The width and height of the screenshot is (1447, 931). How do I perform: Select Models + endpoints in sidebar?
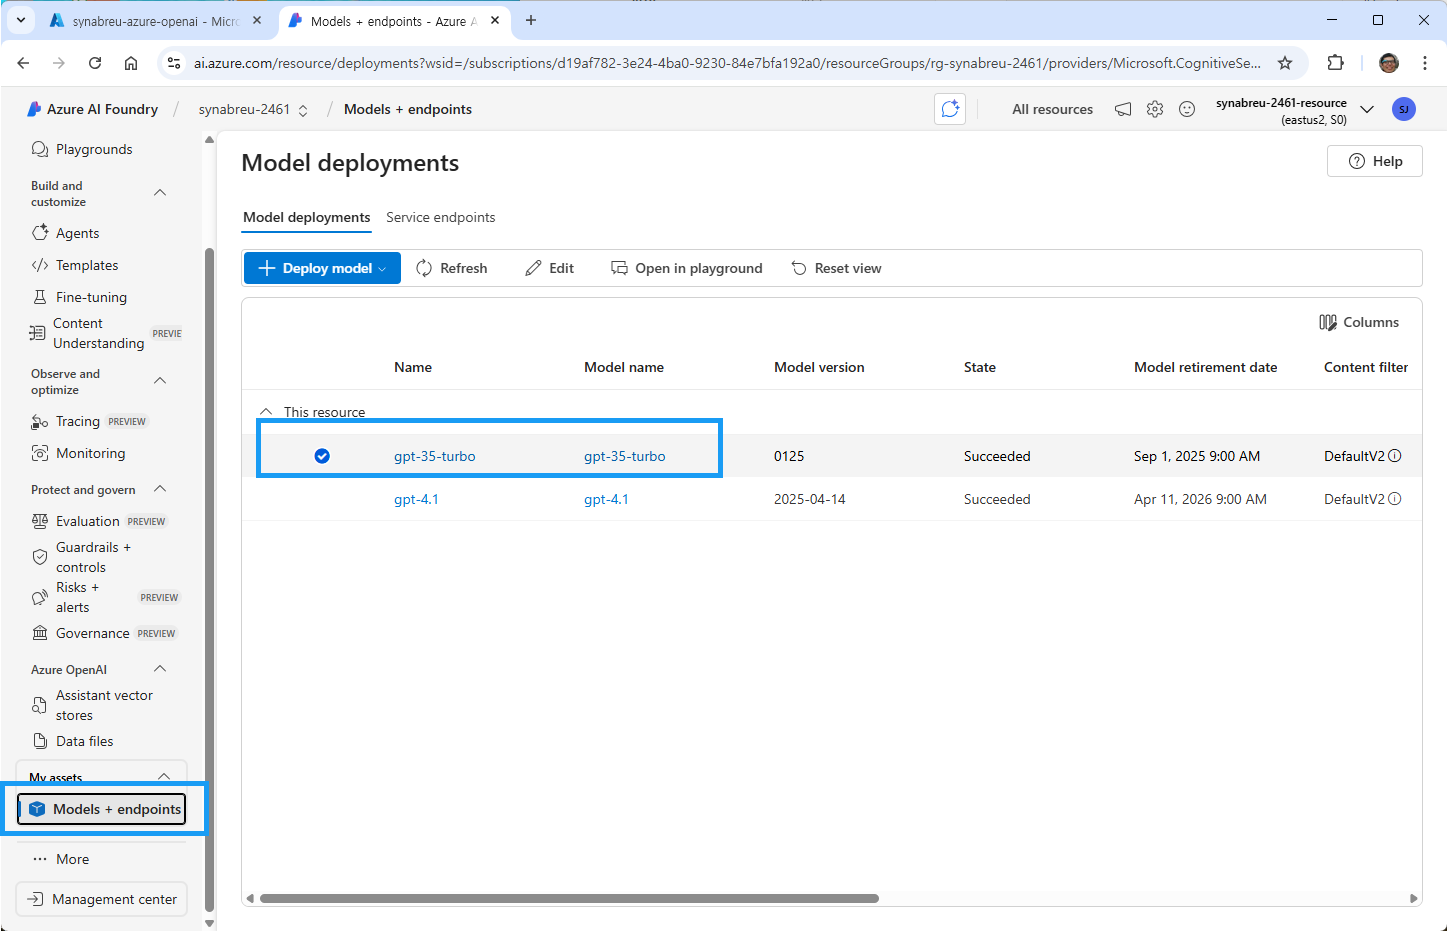pos(103,809)
